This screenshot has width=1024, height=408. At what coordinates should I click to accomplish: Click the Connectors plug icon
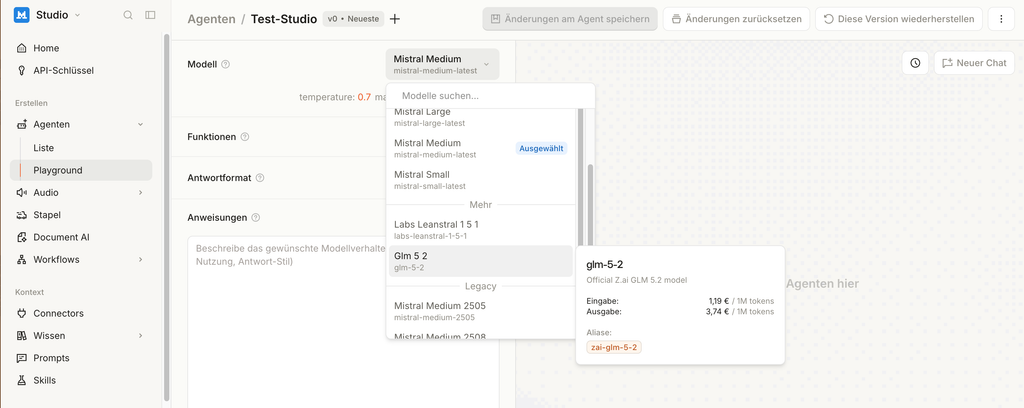click(22, 313)
